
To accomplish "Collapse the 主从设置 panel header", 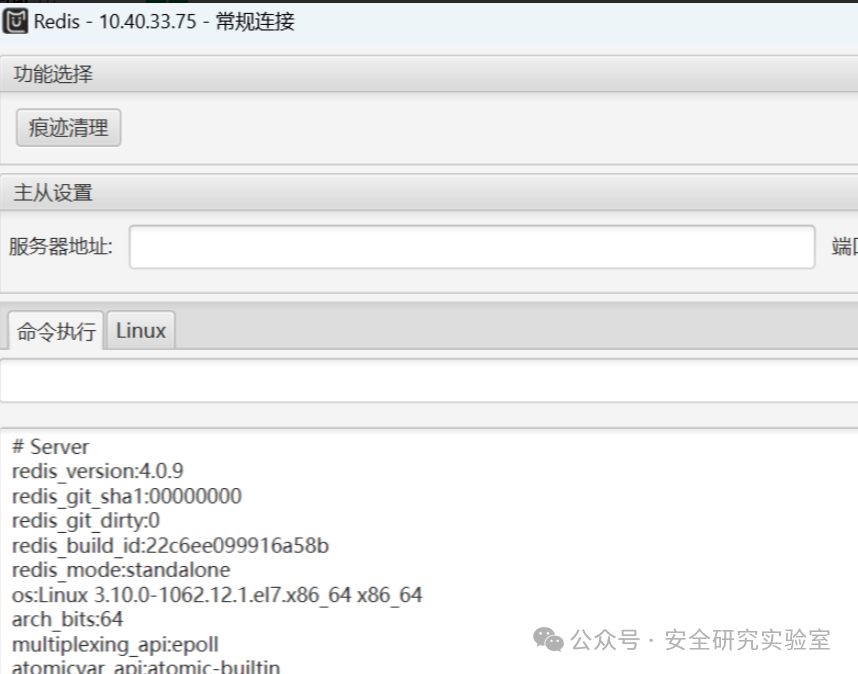I will click(429, 193).
